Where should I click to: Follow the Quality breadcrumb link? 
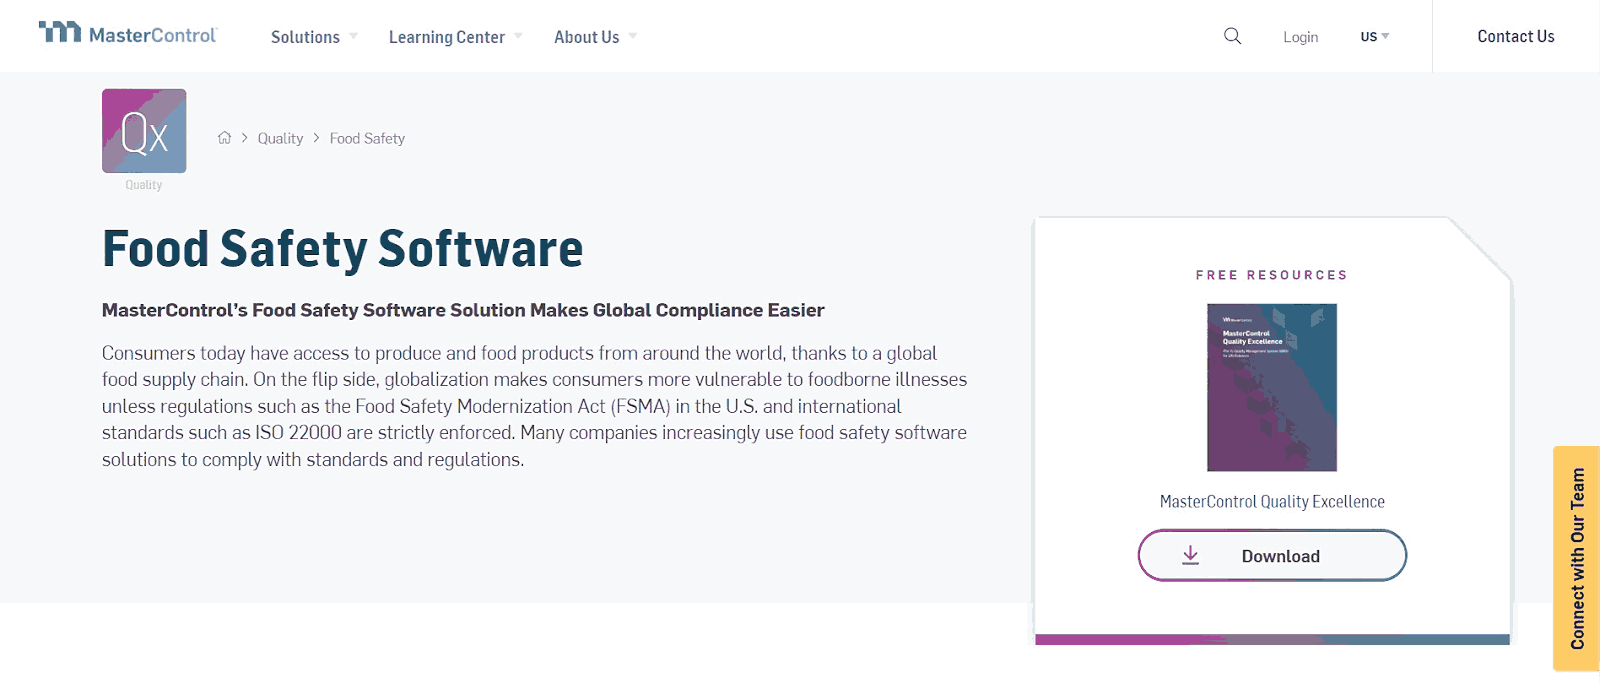[280, 138]
